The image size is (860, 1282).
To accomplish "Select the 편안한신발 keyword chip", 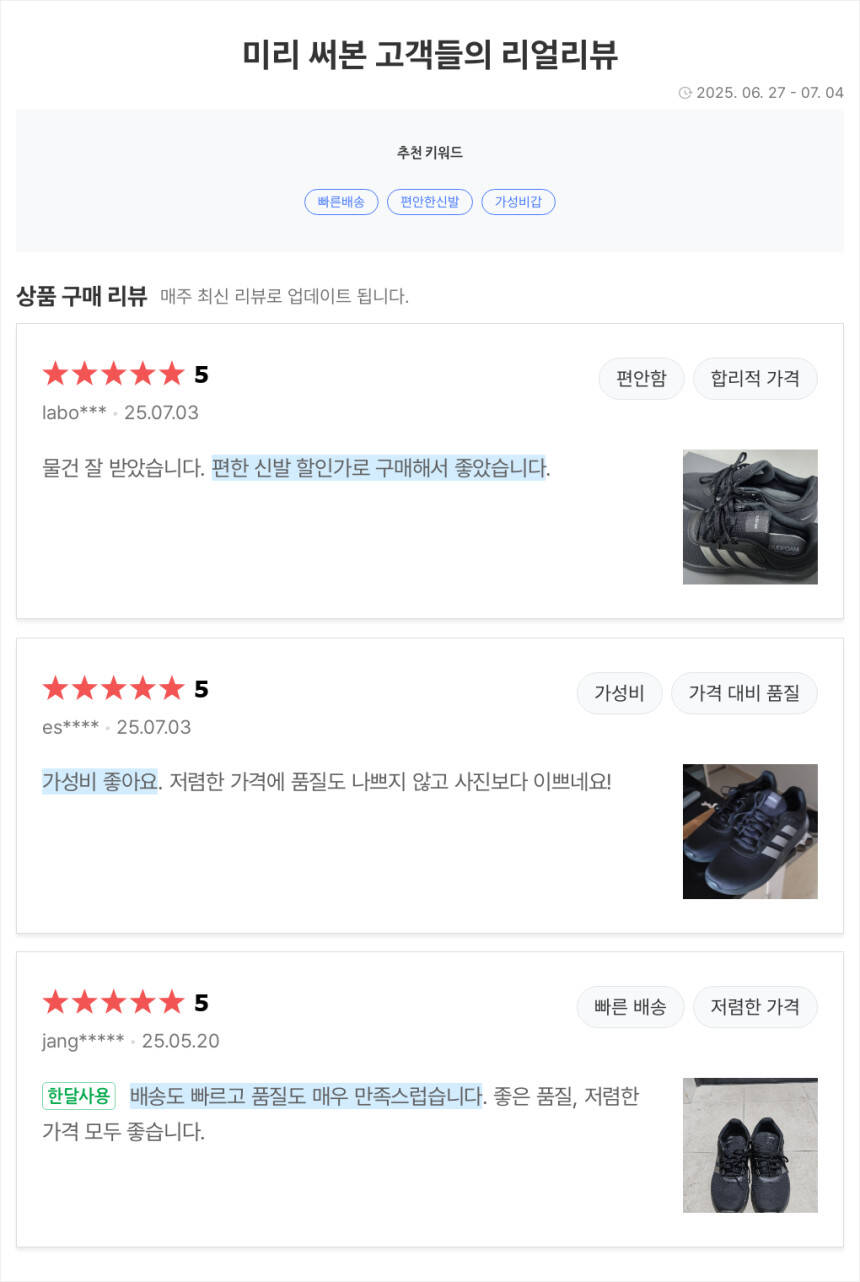I will click(429, 202).
